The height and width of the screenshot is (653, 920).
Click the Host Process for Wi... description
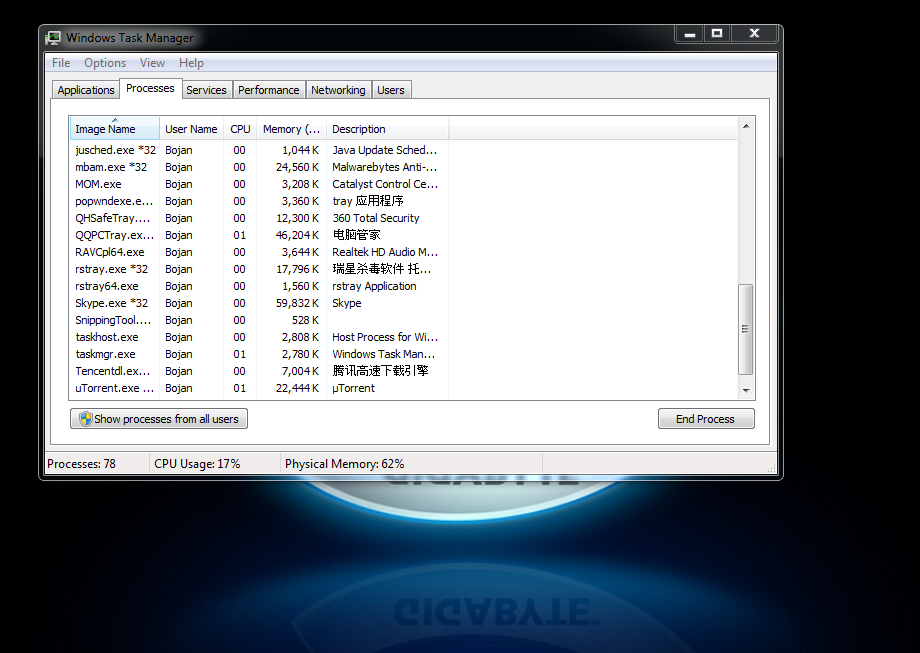click(385, 337)
